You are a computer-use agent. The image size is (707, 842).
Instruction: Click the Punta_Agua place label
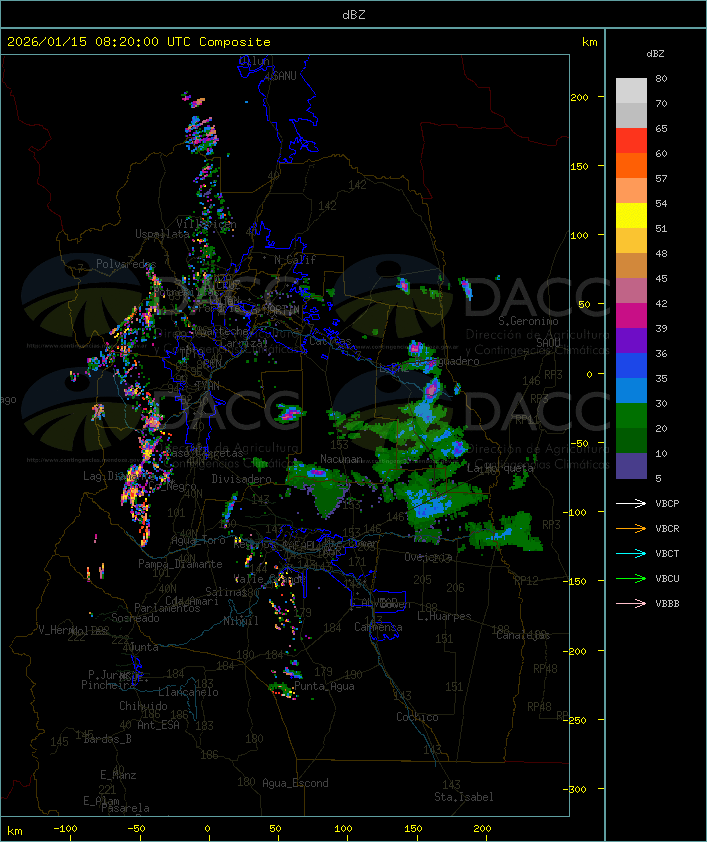(324, 686)
